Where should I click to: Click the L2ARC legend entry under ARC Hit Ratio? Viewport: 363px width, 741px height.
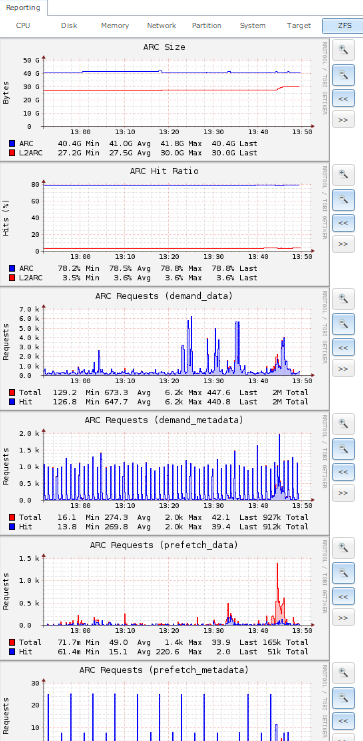tap(25, 277)
